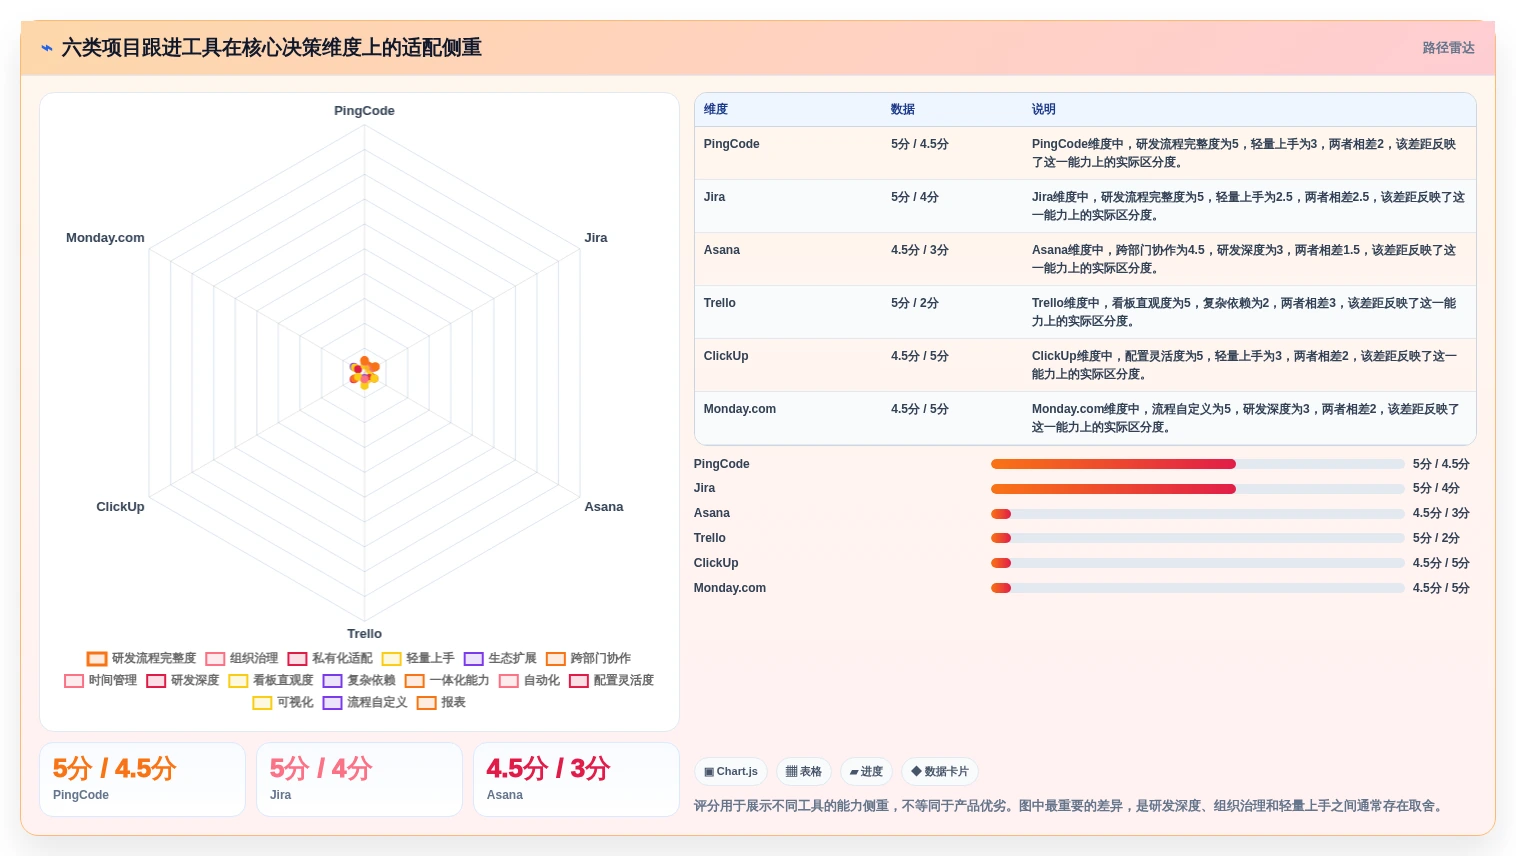The image size is (1516, 856).
Task: Click the ClickUp radar axis label
Action: point(120,507)
